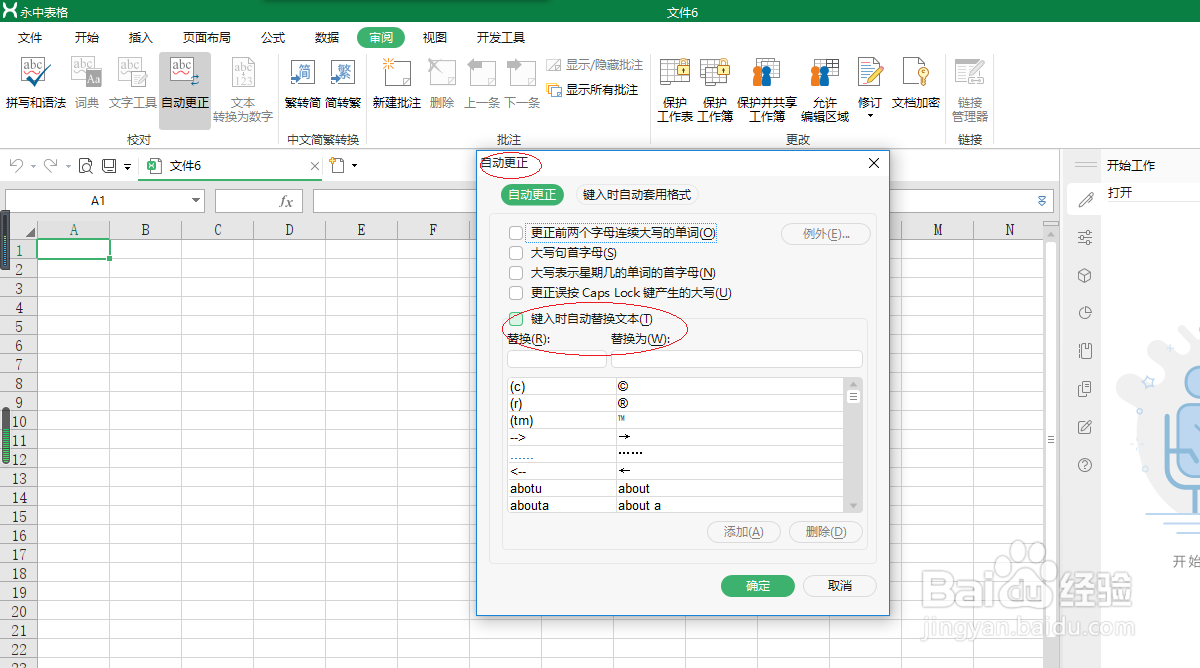Open the Name Box dropdown
The image size is (1200, 668).
pos(196,200)
